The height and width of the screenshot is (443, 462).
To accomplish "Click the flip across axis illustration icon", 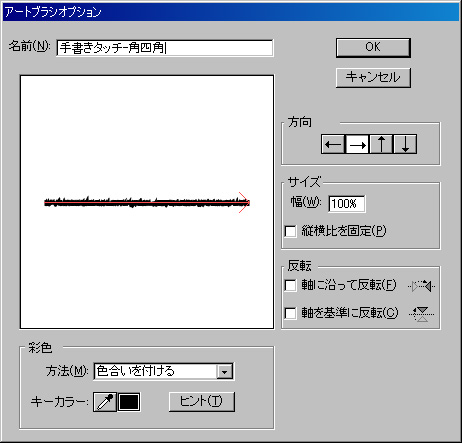I will click(x=422, y=314).
